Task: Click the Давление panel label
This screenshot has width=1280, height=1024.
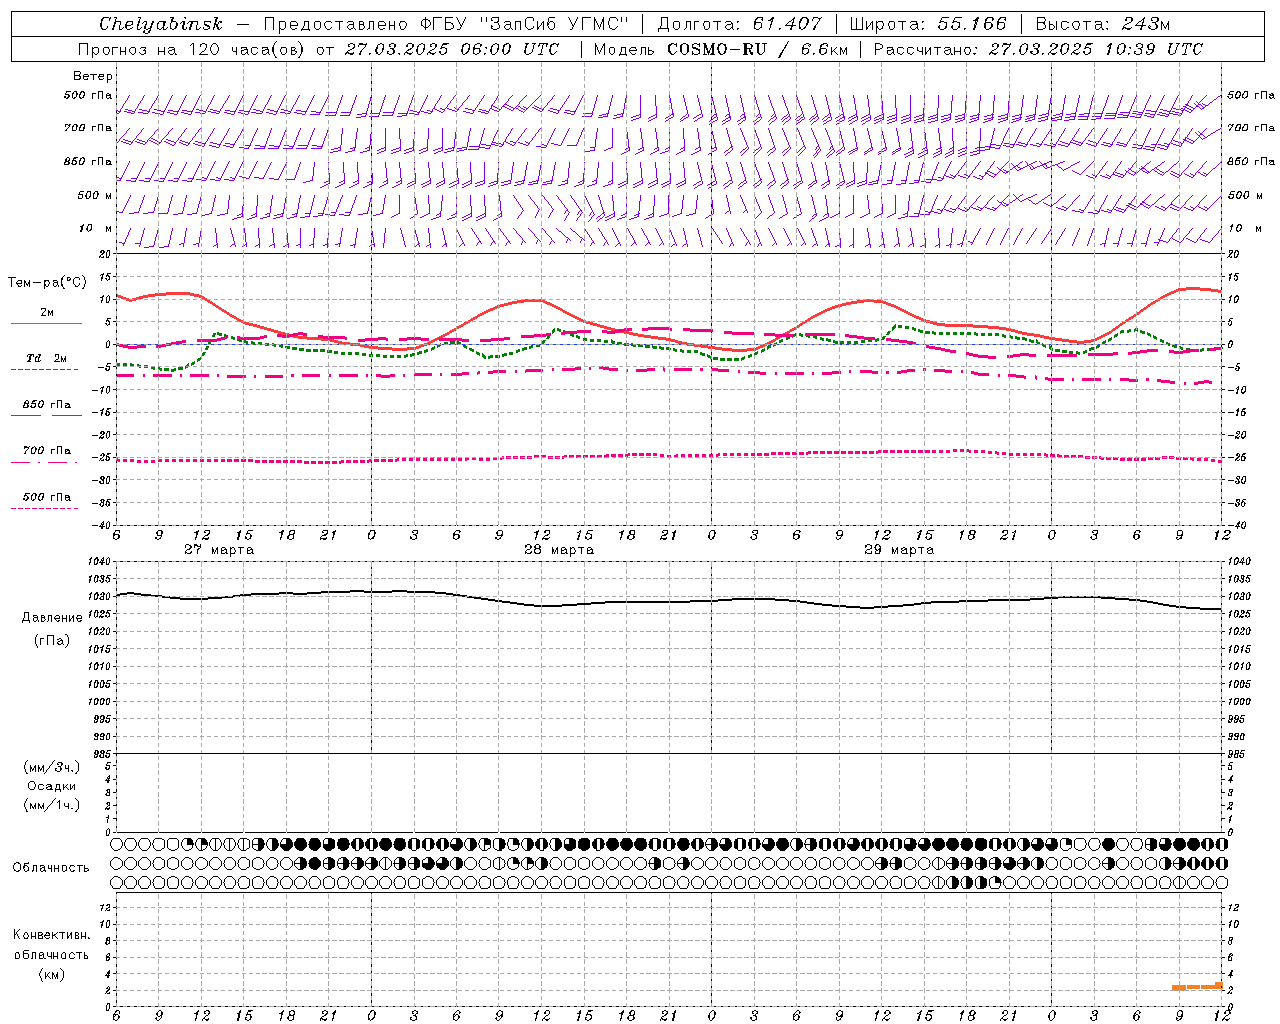Action: pos(52,618)
